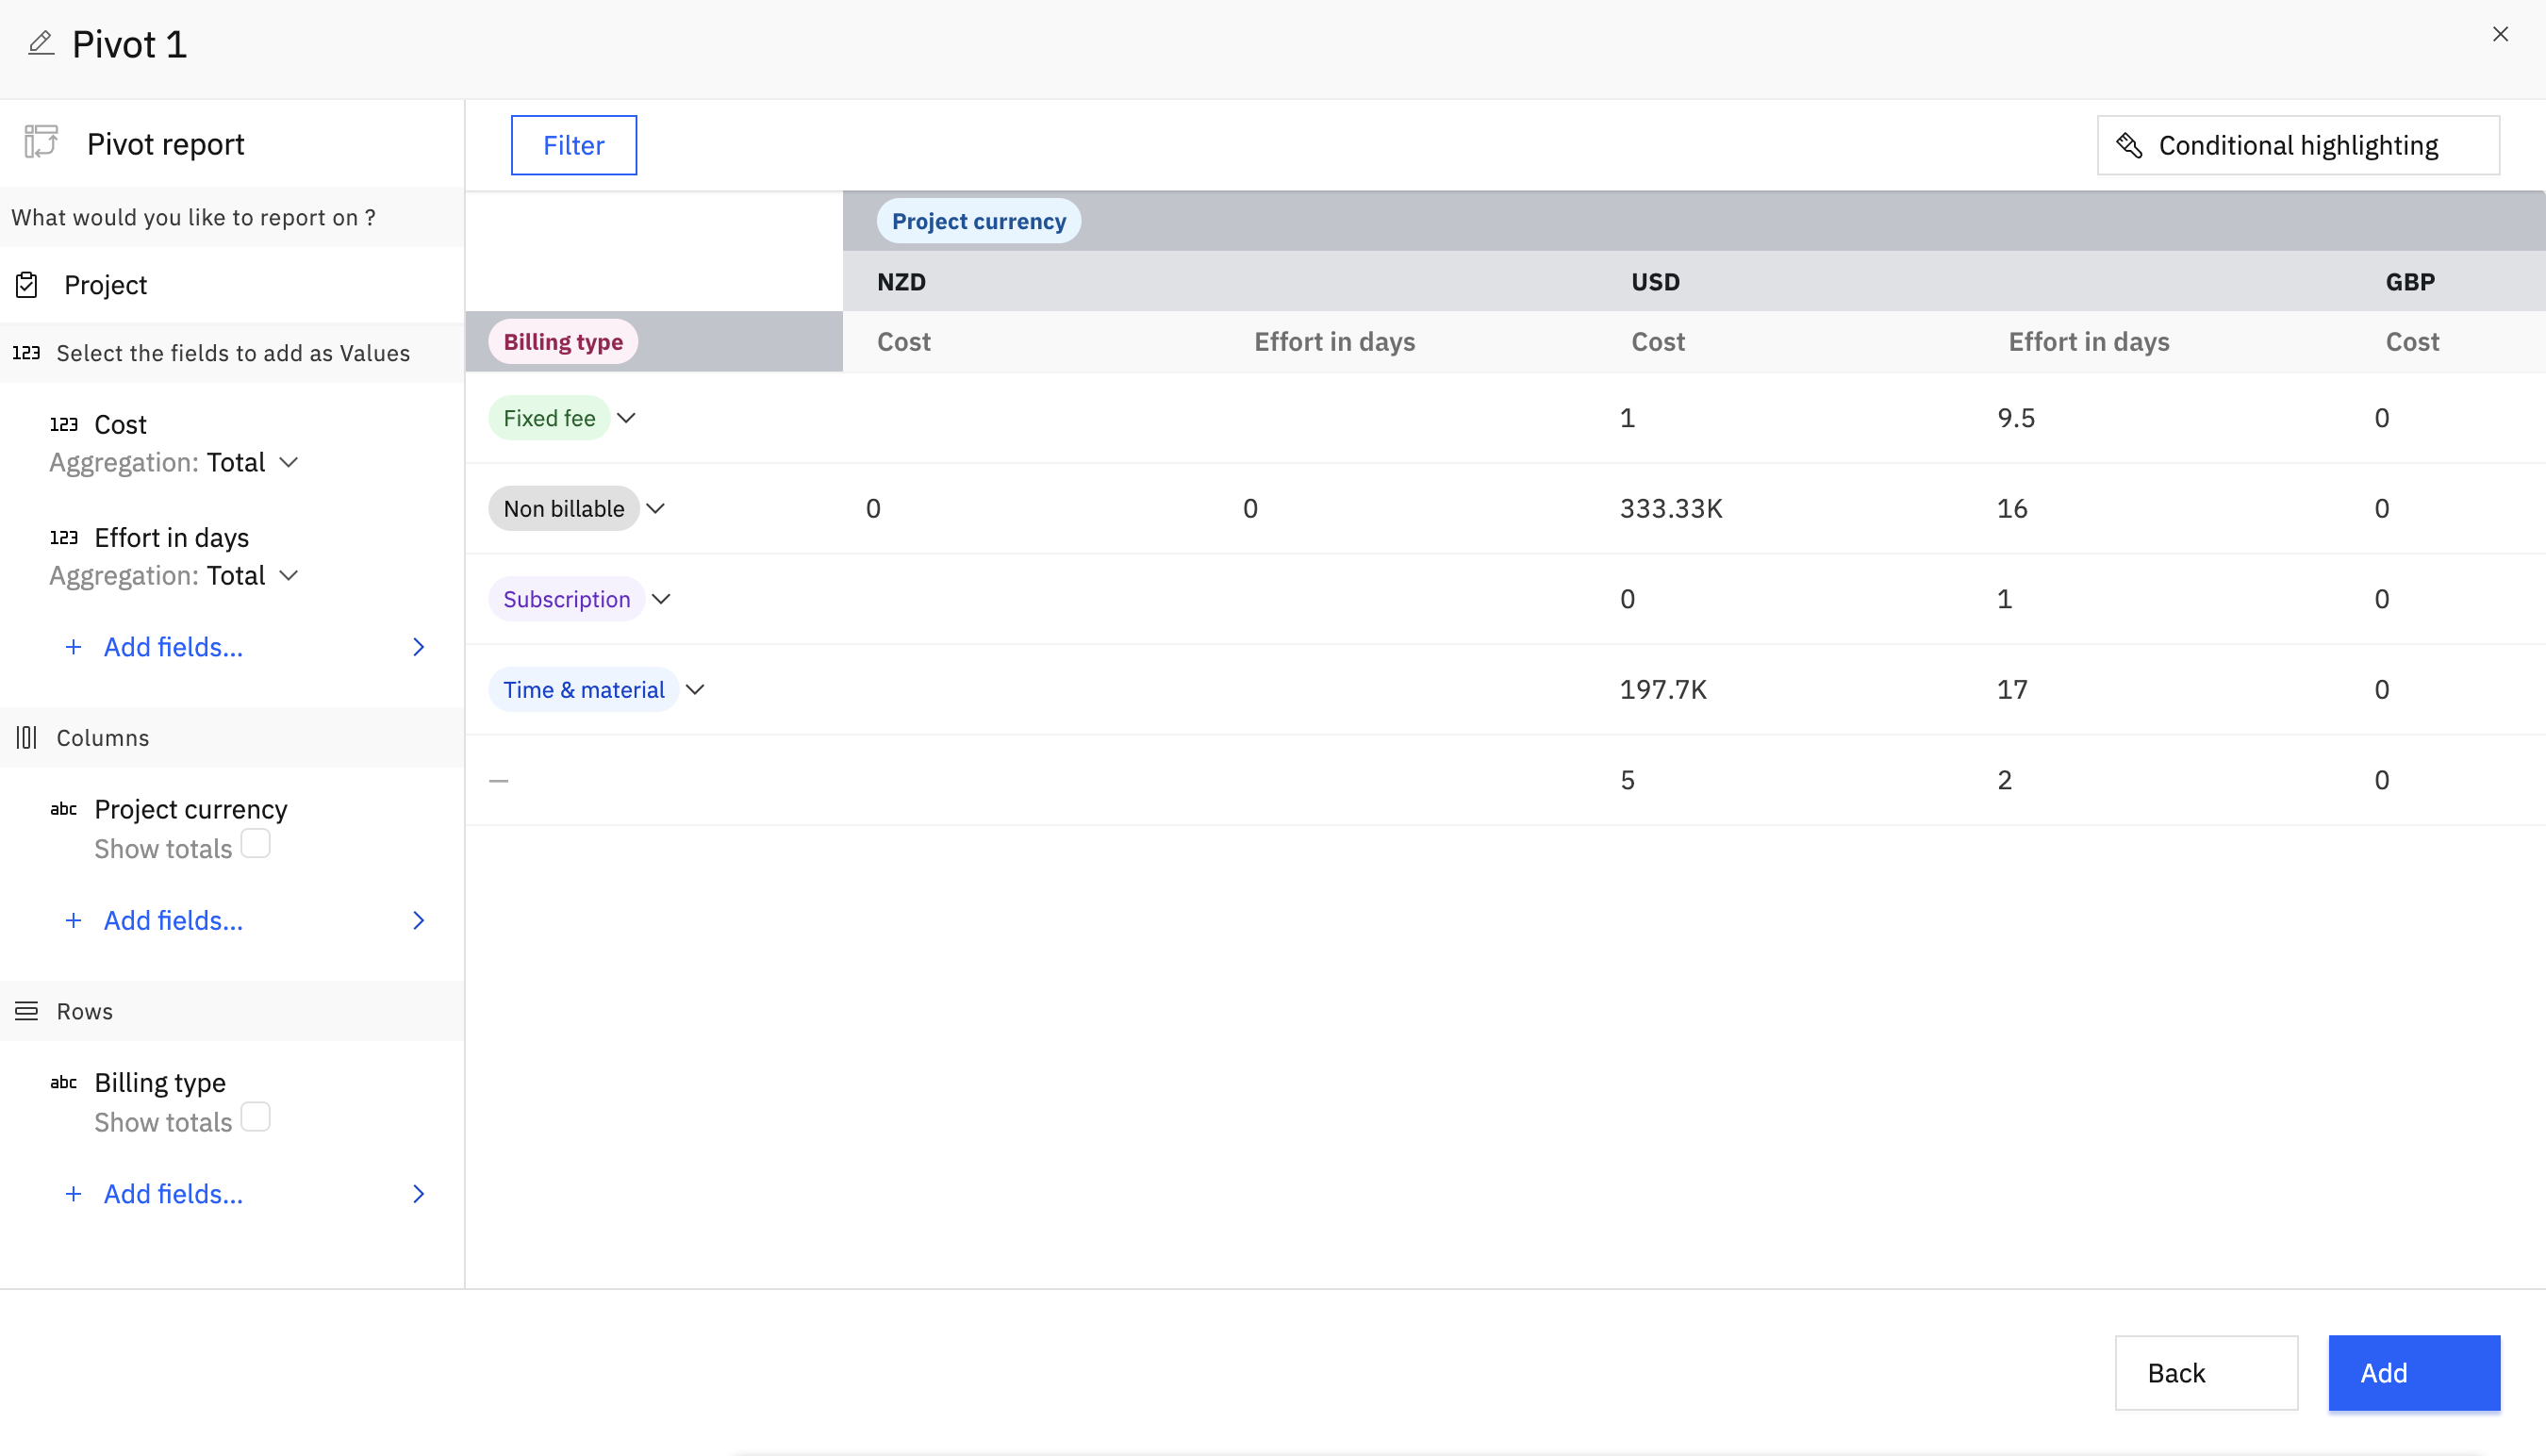Click the Project currency column header pill
This screenshot has height=1456, width=2546.
click(x=978, y=221)
